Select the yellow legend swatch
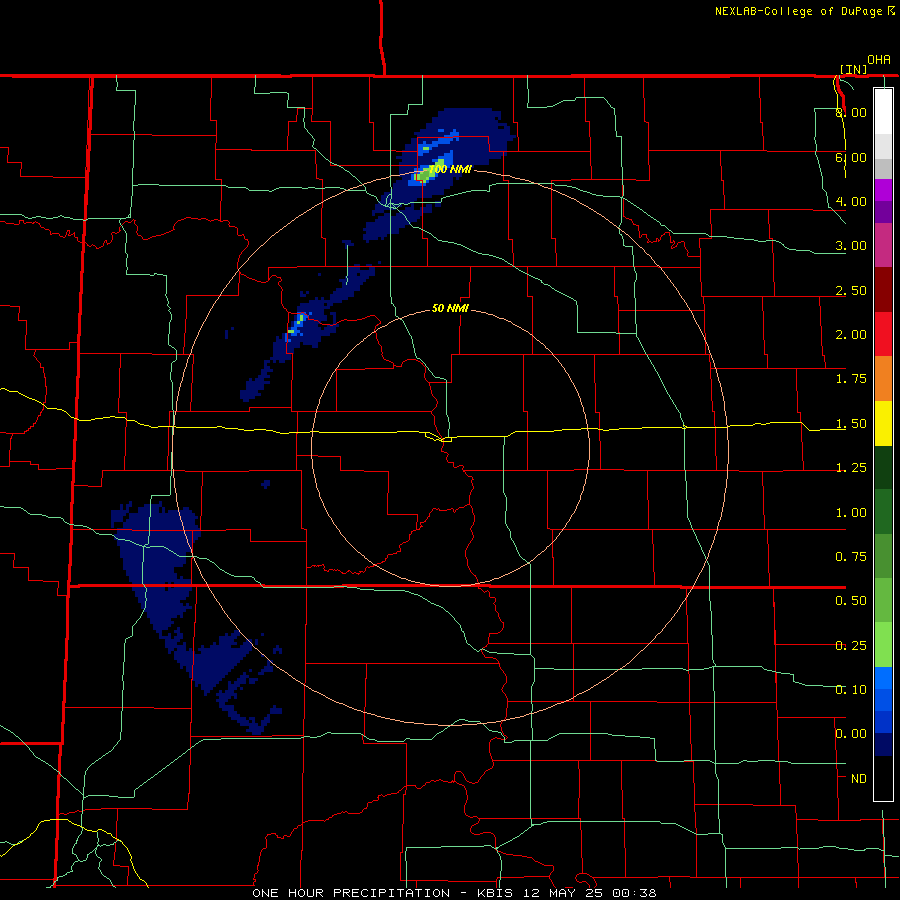This screenshot has width=900, height=900. (883, 424)
